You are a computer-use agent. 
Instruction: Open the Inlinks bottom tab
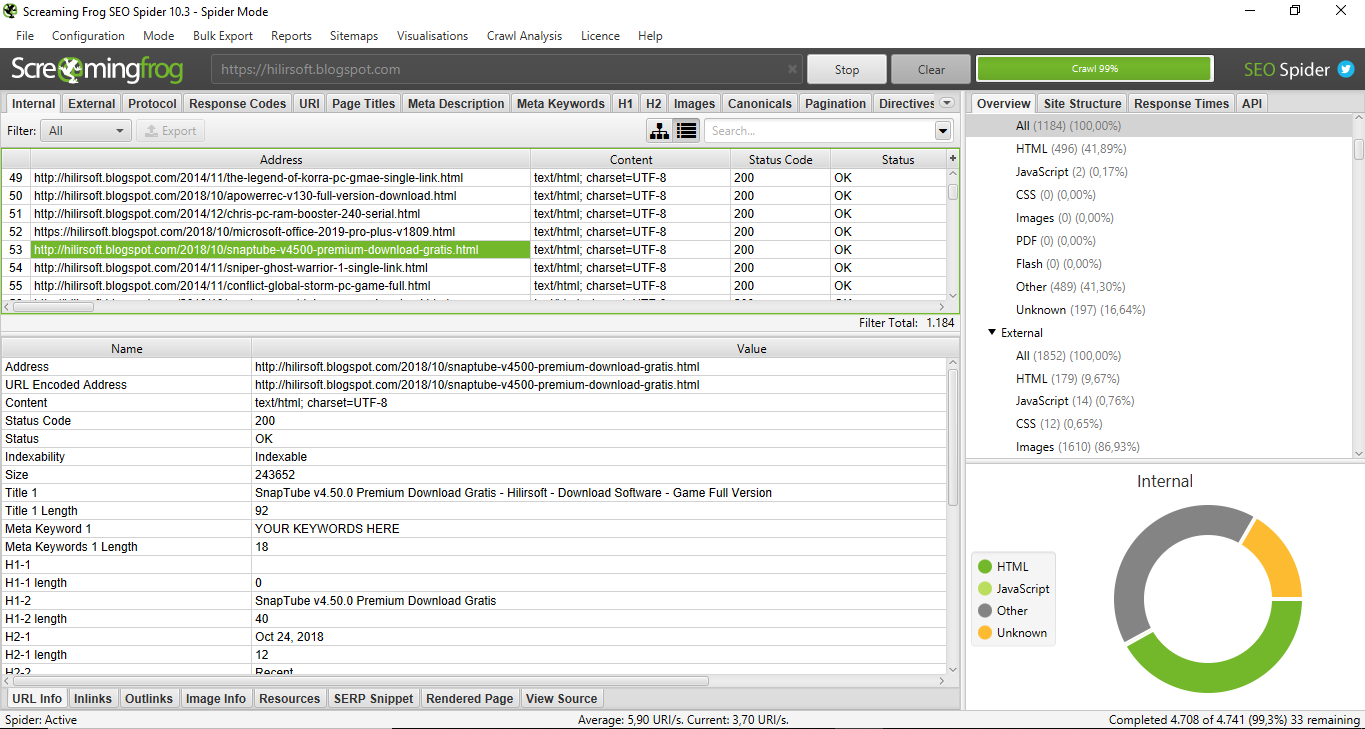[93, 698]
